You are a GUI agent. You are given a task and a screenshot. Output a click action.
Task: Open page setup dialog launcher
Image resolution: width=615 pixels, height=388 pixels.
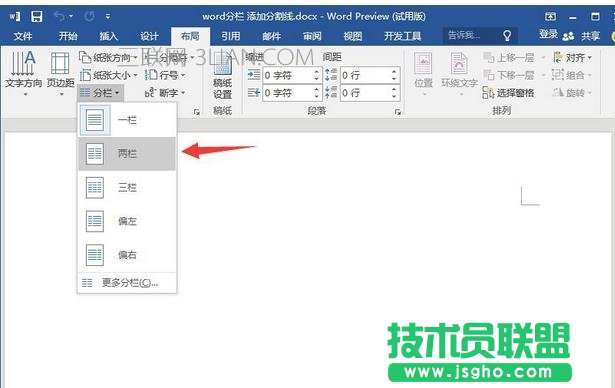coord(197,112)
